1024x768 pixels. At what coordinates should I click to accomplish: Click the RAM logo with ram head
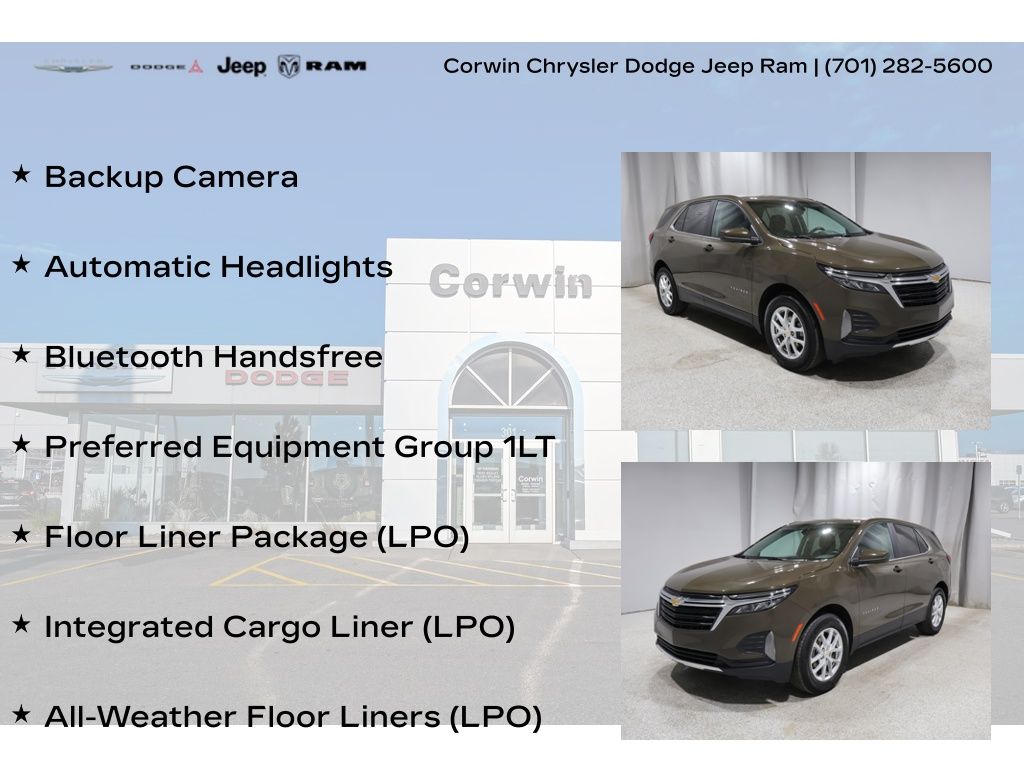click(x=322, y=66)
